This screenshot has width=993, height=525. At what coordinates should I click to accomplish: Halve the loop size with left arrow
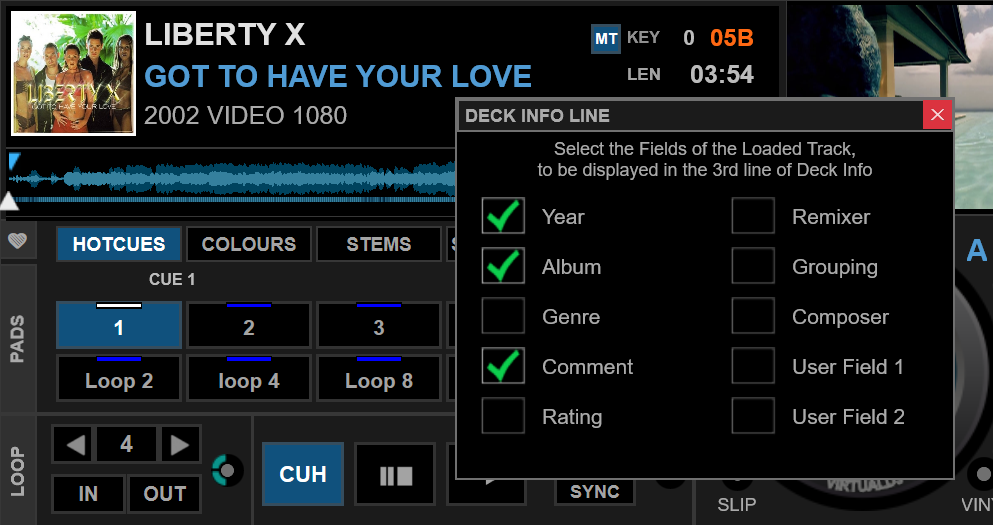click(x=73, y=445)
